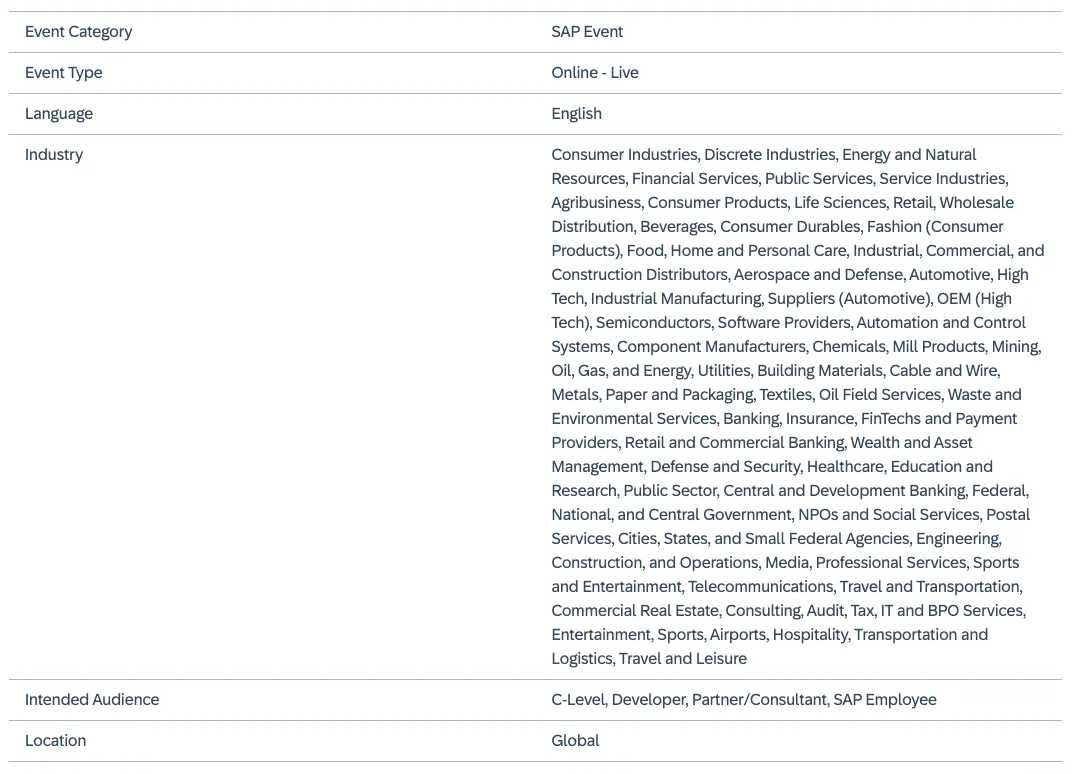The height and width of the screenshot is (774, 1072).
Task: Click the Intended Audience row label
Action: click(x=92, y=700)
